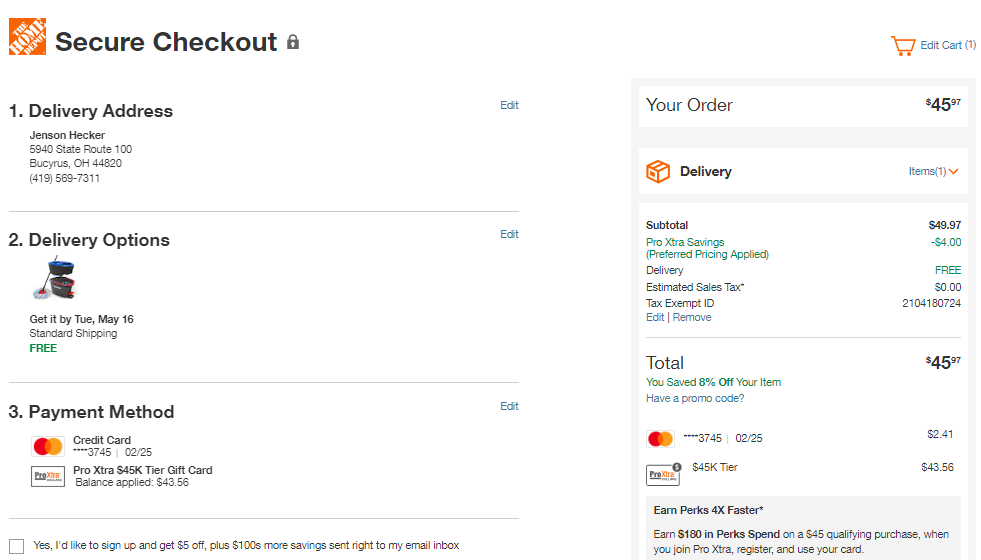The image size is (981, 560).
Task: Open the Have a promo code link
Action: (x=695, y=399)
